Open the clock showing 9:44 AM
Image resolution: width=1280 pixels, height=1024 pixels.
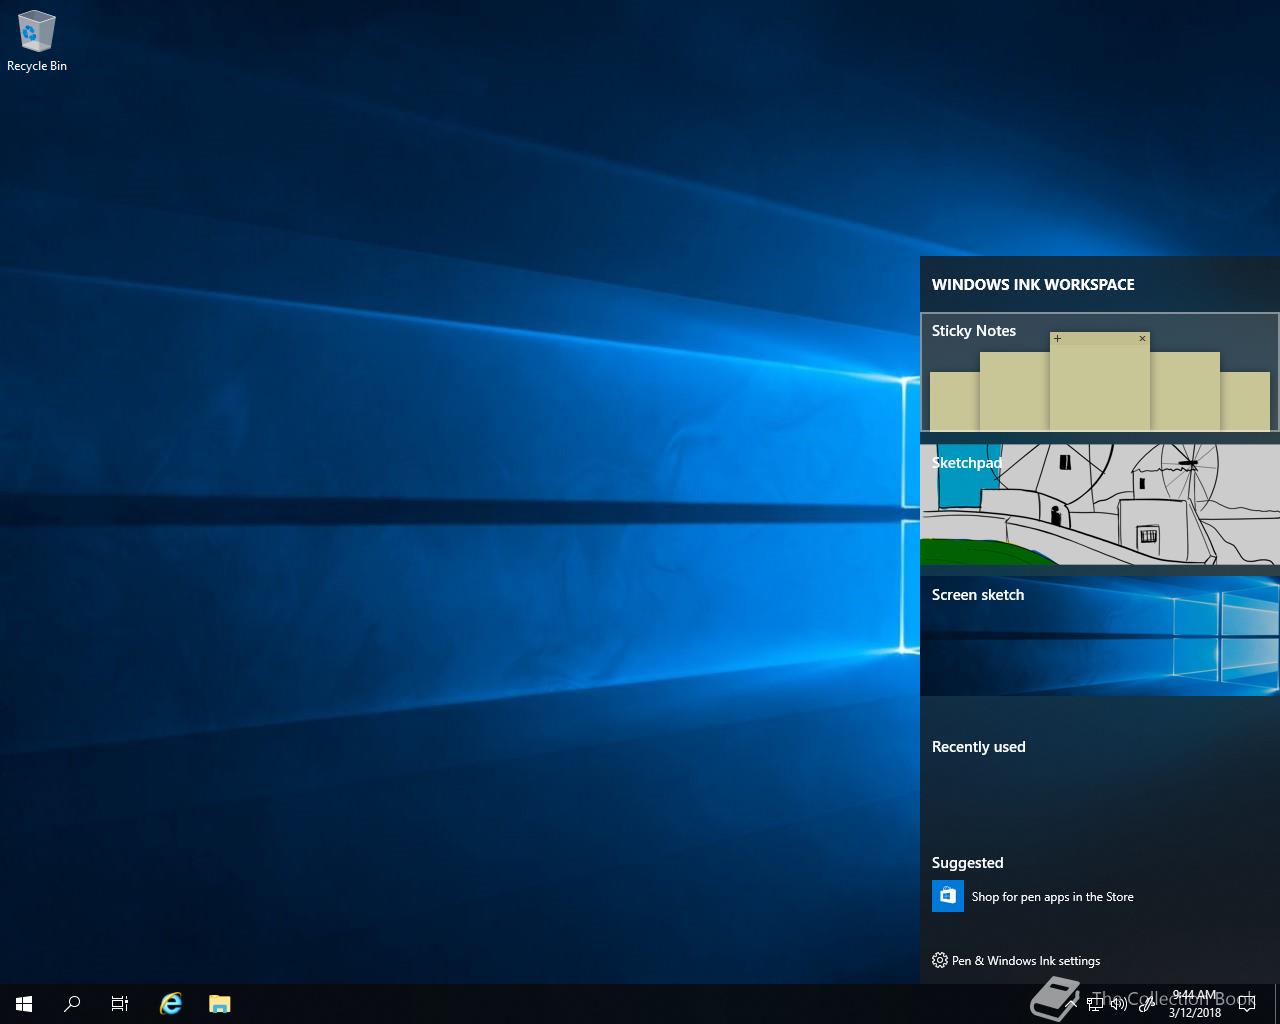tap(1195, 1004)
